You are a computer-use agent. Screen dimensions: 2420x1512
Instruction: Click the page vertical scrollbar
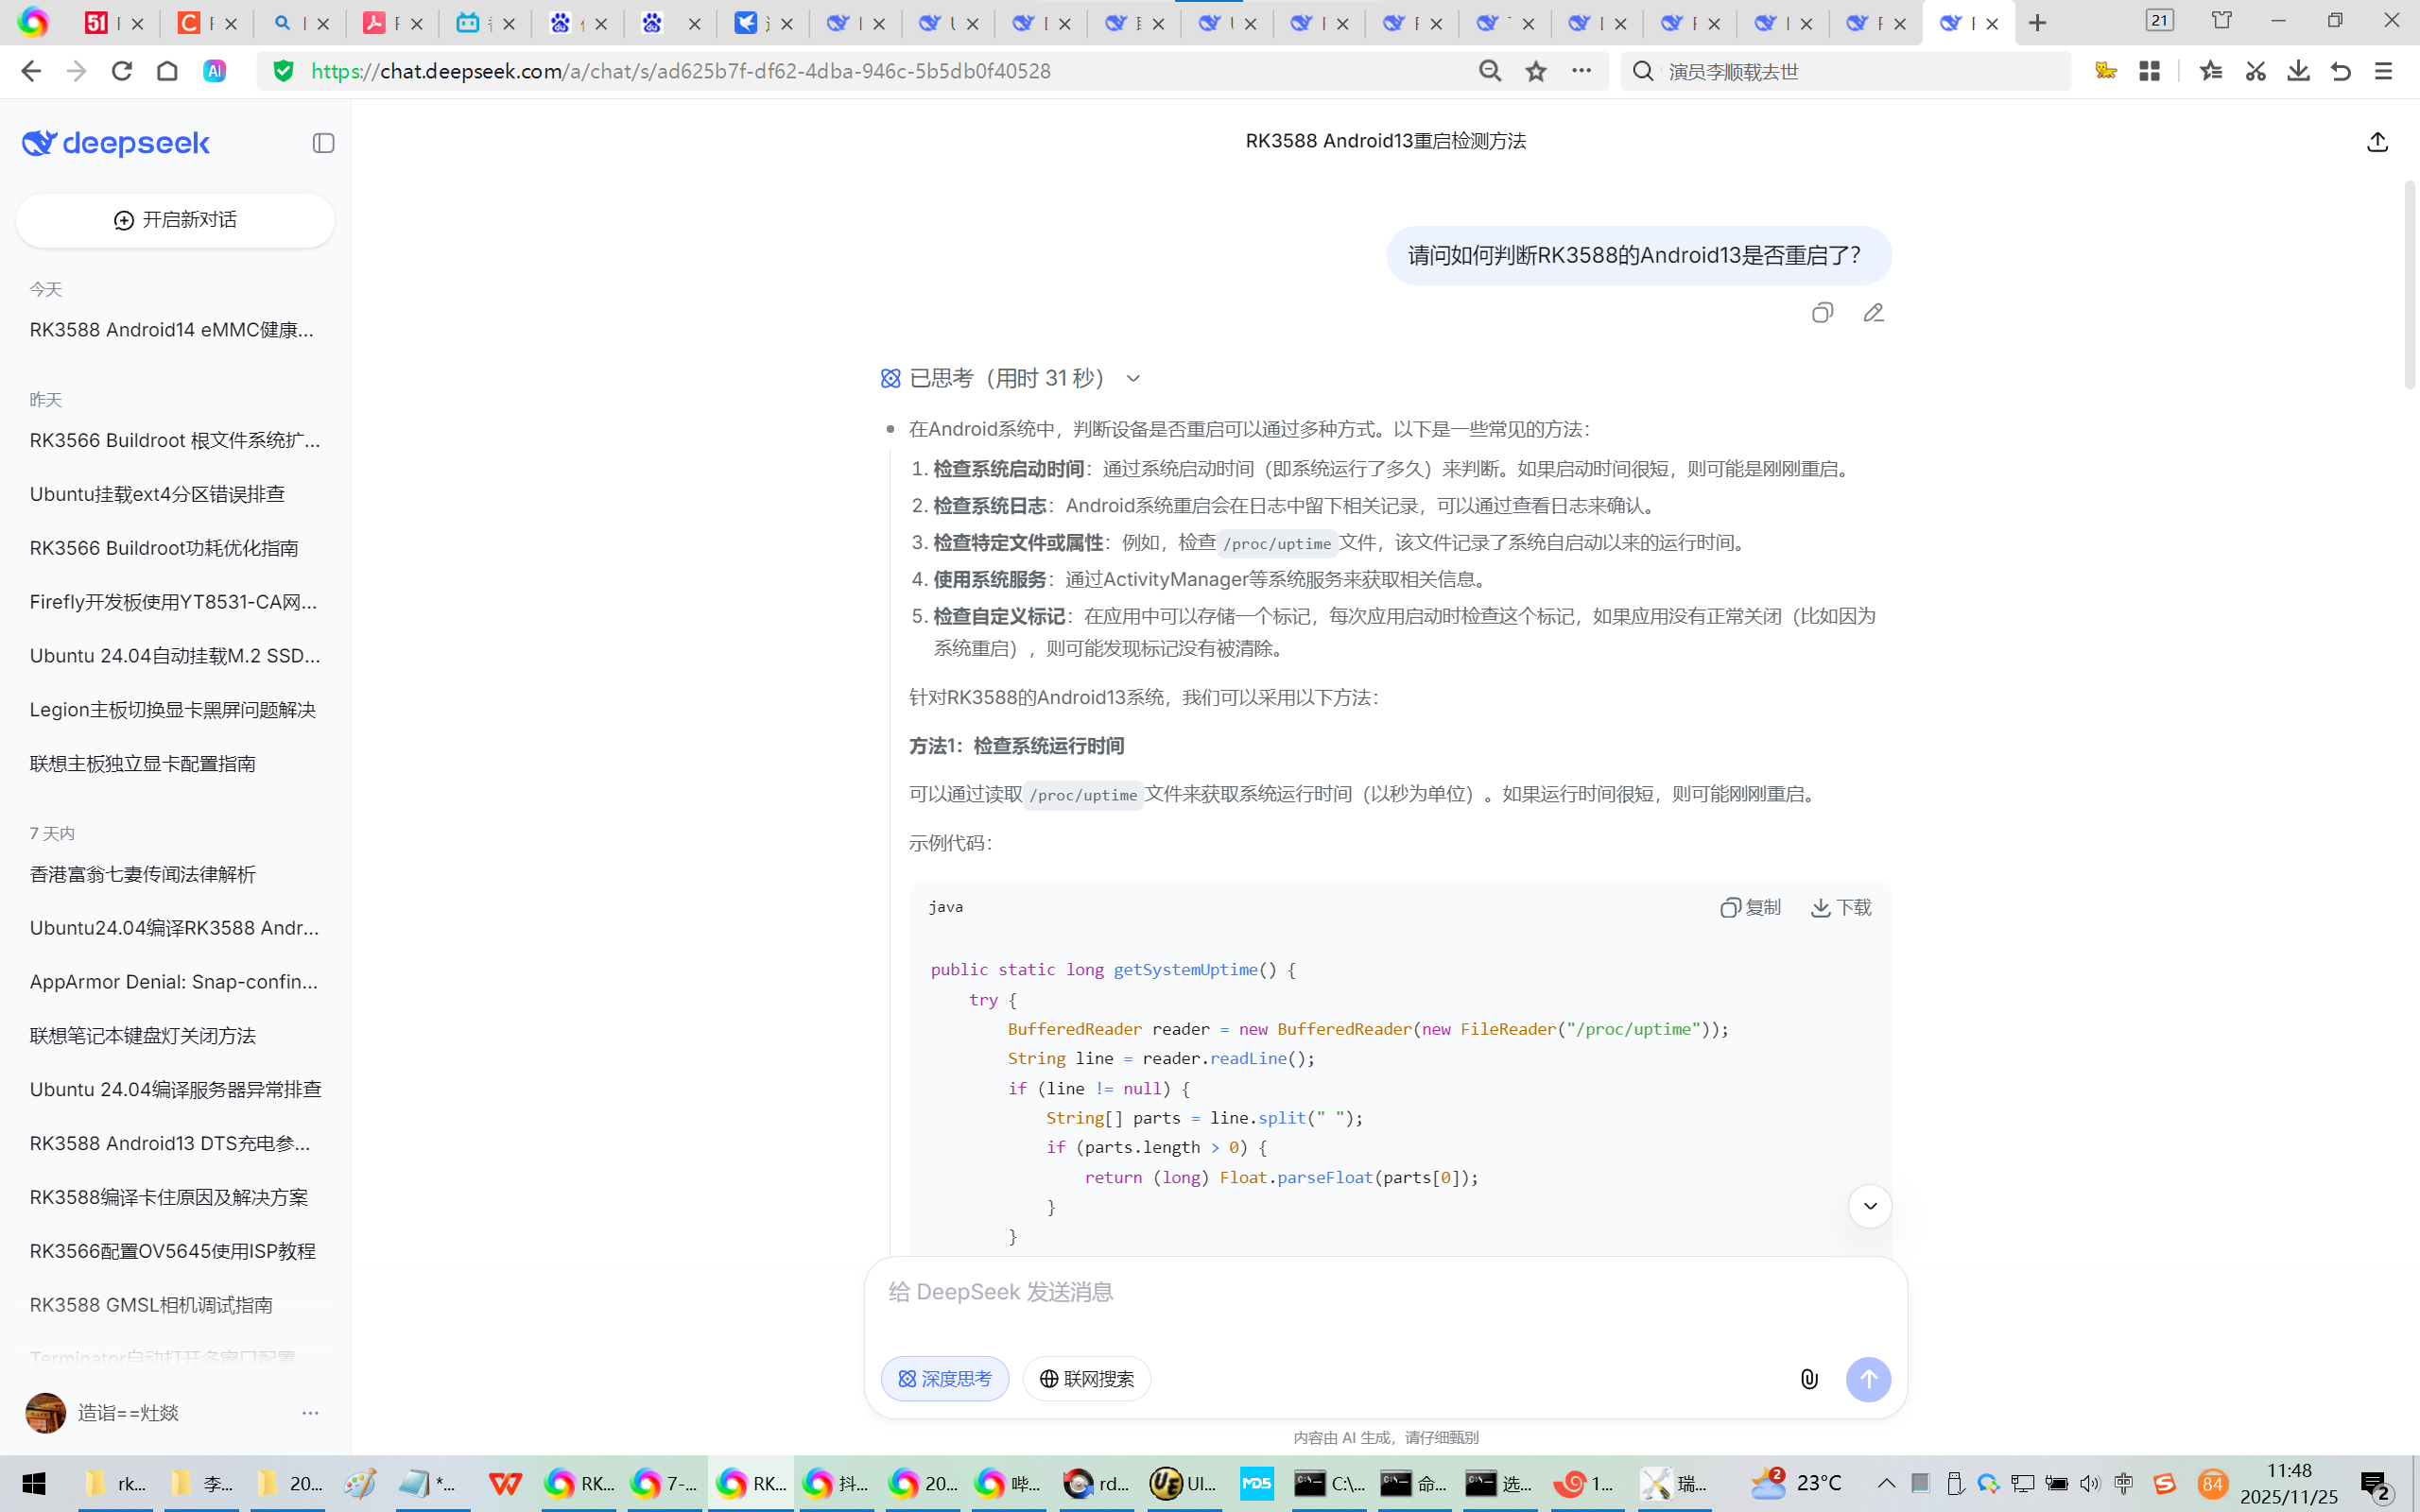[2409, 285]
